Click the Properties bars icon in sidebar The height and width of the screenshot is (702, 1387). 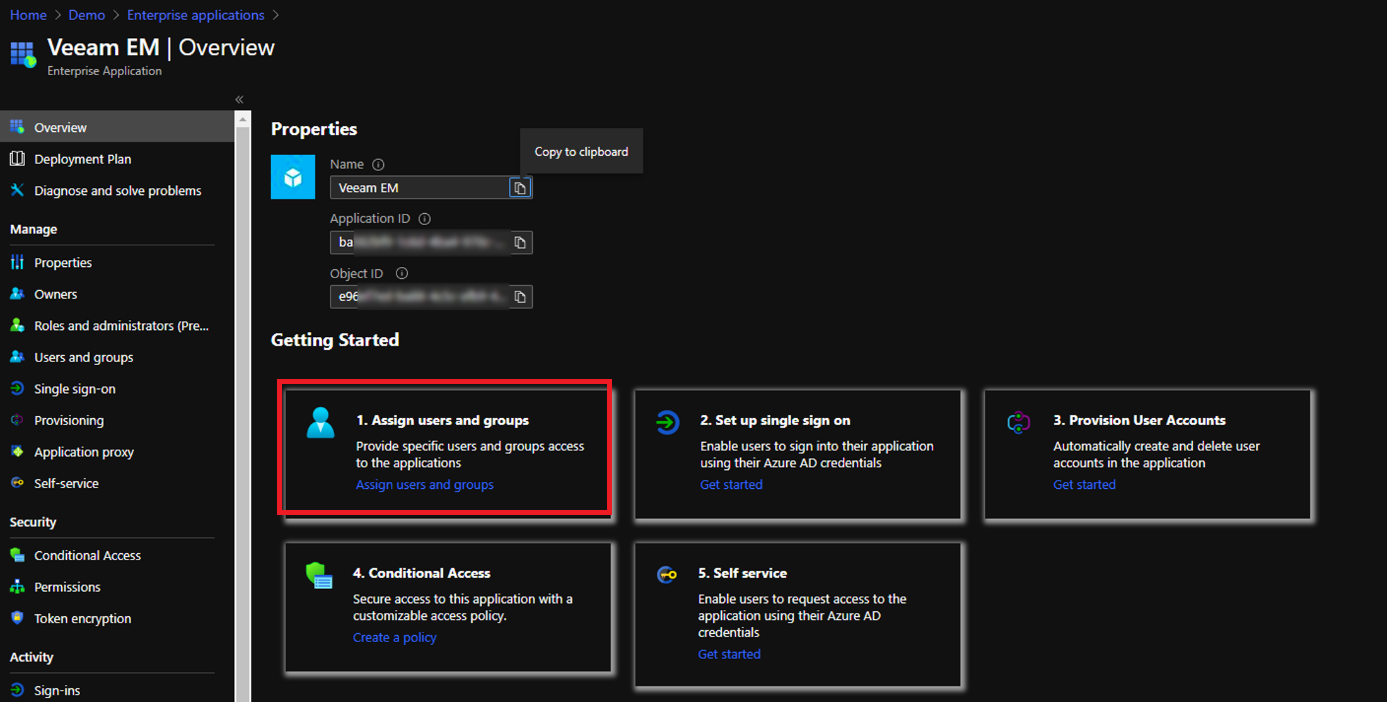(17, 262)
